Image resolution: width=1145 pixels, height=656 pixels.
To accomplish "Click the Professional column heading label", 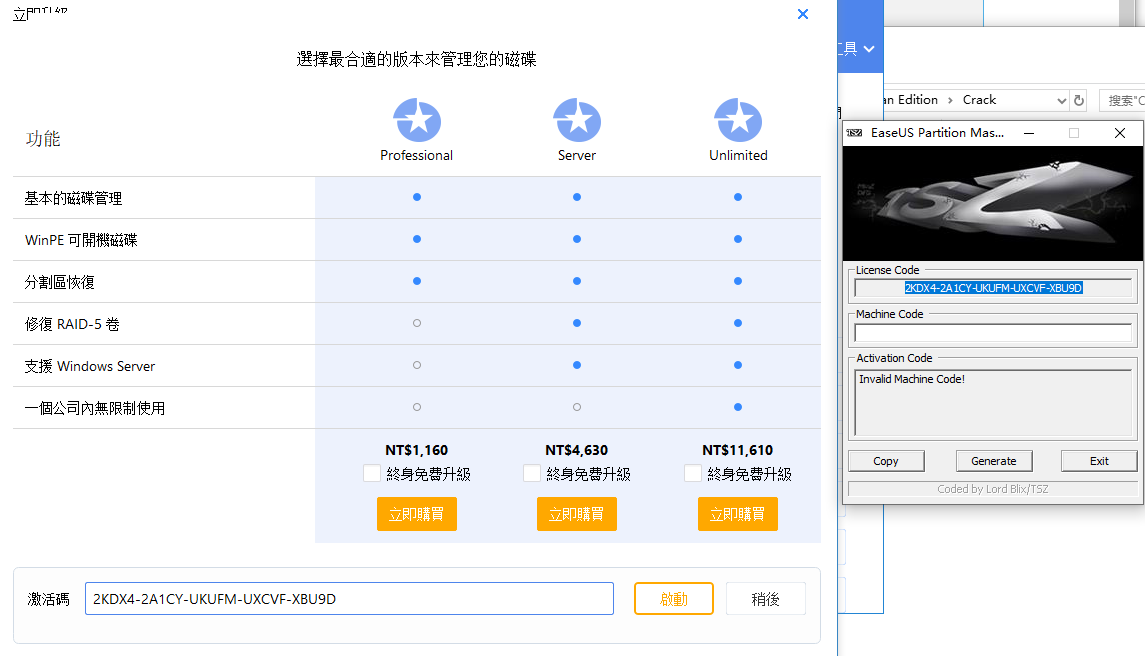I will point(416,156).
